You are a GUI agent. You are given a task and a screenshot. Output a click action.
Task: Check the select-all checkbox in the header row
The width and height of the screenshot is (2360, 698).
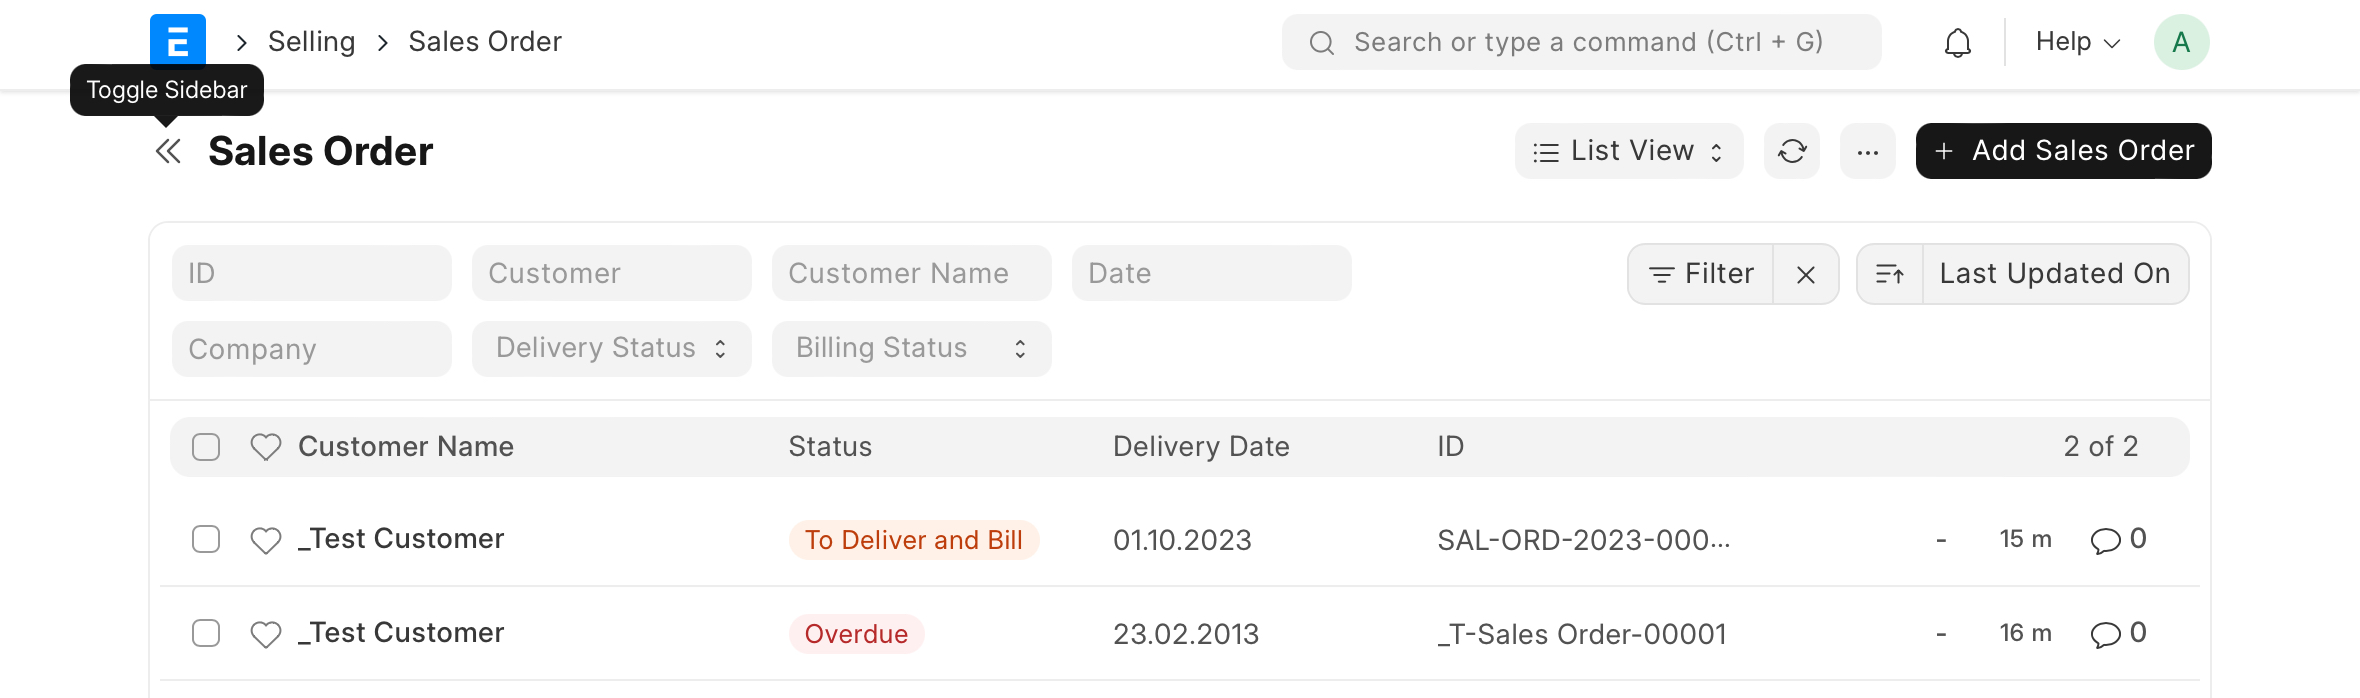205,447
